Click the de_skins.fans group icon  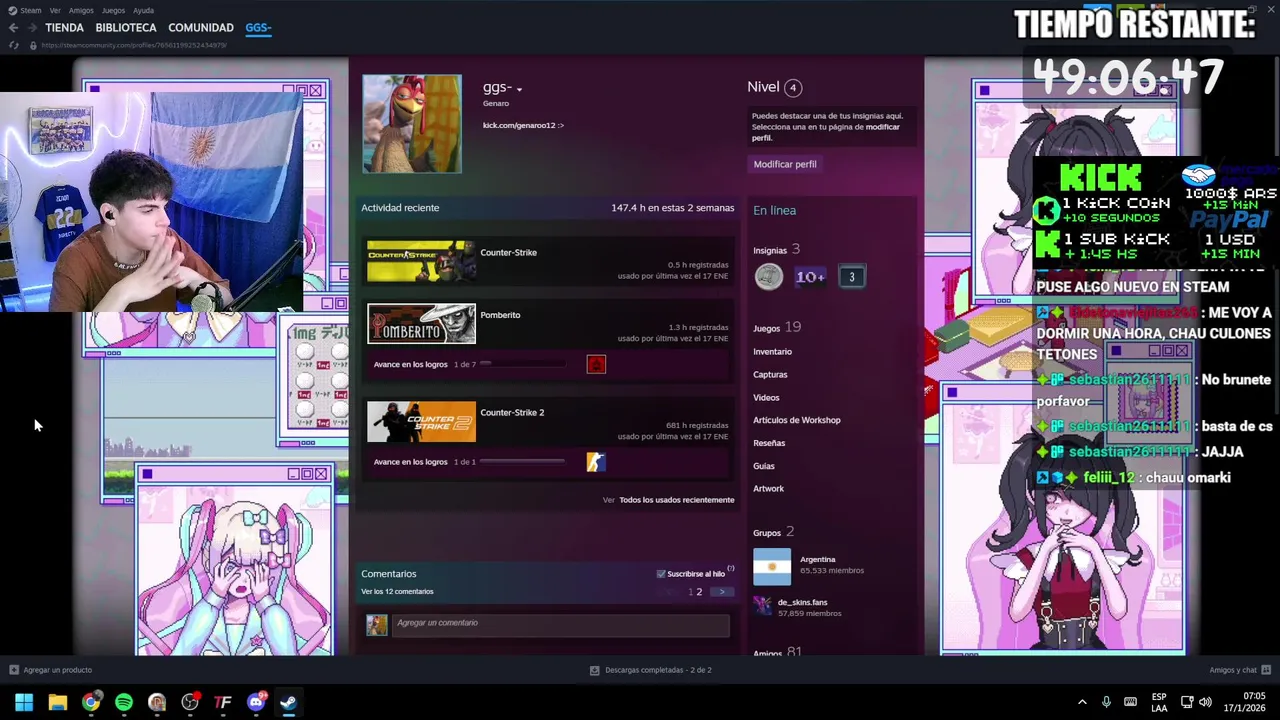click(x=762, y=606)
